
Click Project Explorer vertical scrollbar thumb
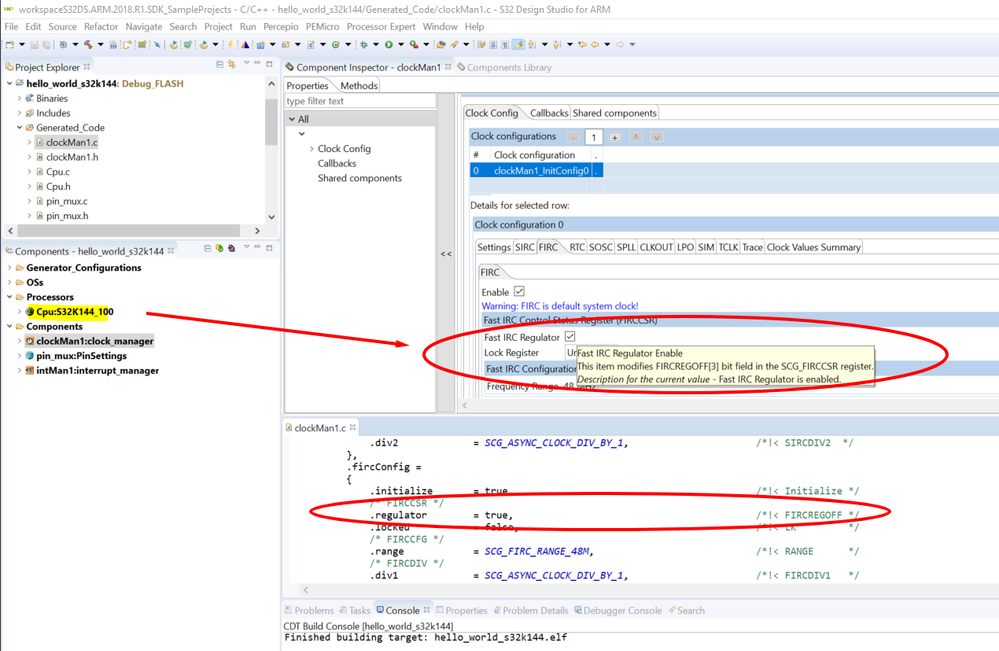click(271, 121)
